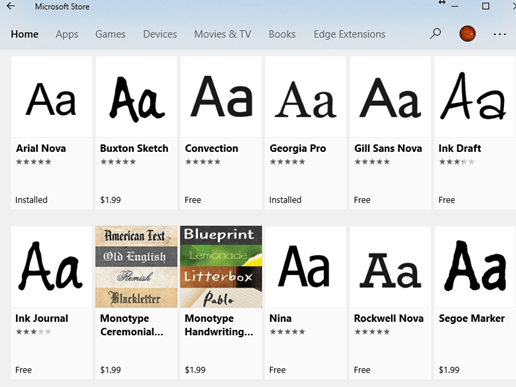Image resolution: width=516 pixels, height=387 pixels.
Task: Click the Convection title text
Action: coord(212,148)
